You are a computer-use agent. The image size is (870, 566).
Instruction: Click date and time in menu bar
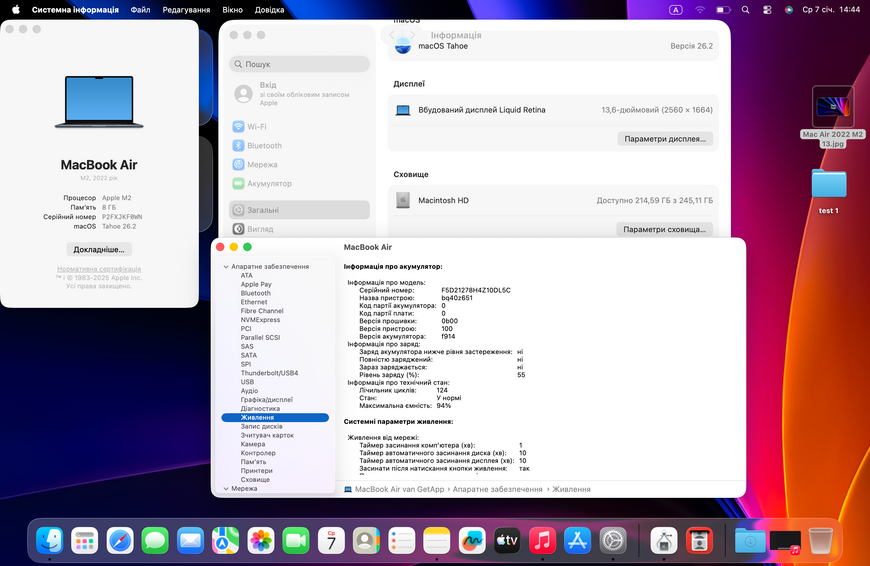(x=831, y=9)
